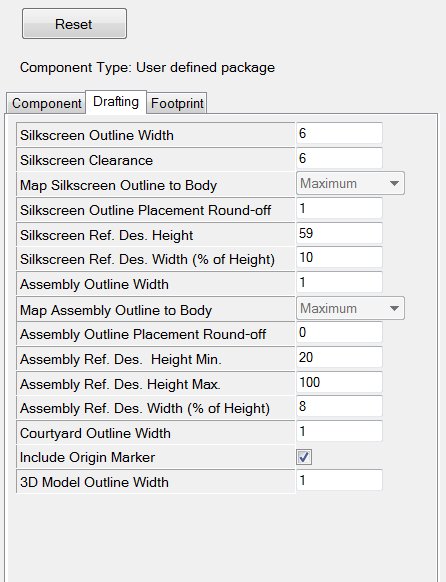This screenshot has width=446, height=582.
Task: Select Silkscreen Ref. Des. Width percentage field
Action: 339,257
